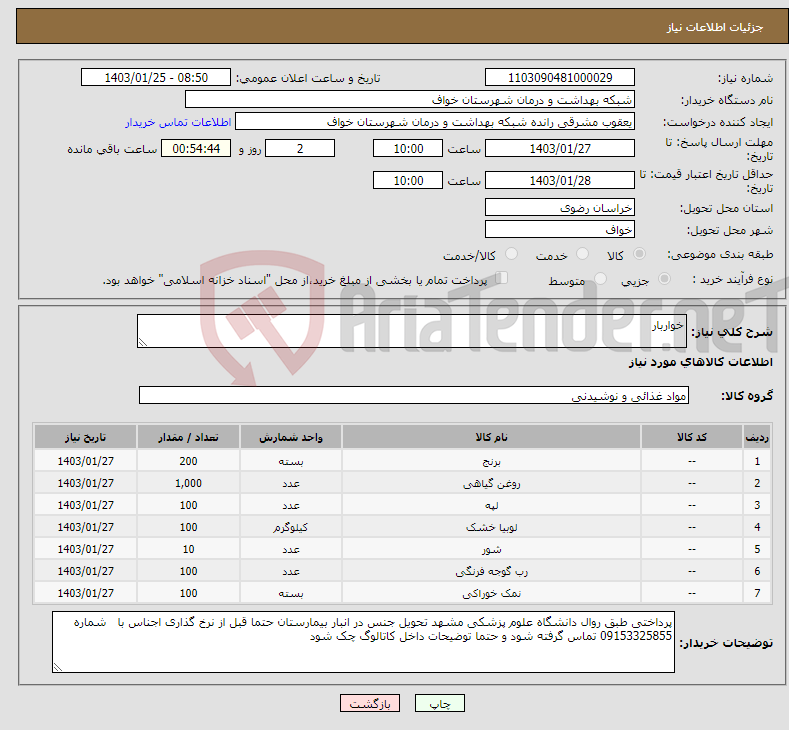789x730 pixels.
Task: Click the goods group field مواد غذائی و نوشیدنی
Action: point(414,395)
